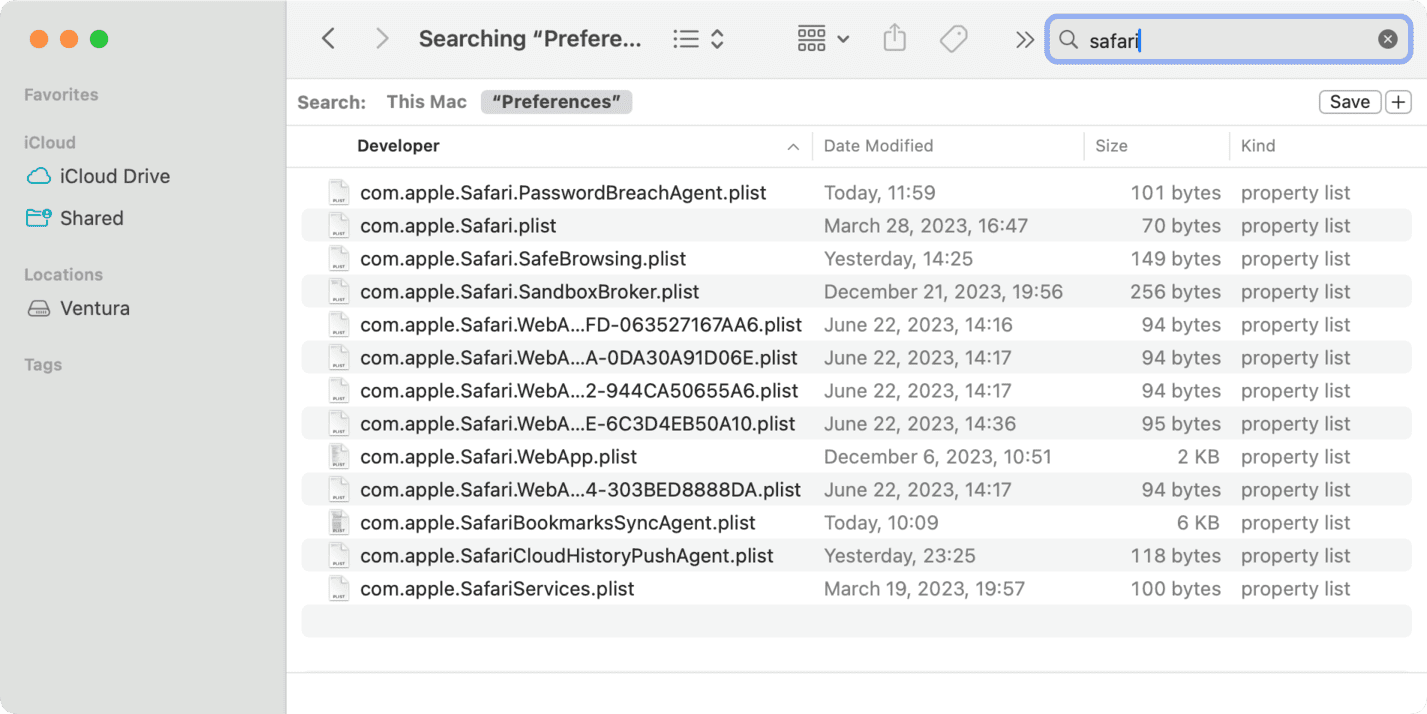Screen dimensions: 1427x714
Task: Focus the search field containing safari
Action: [1228, 39]
